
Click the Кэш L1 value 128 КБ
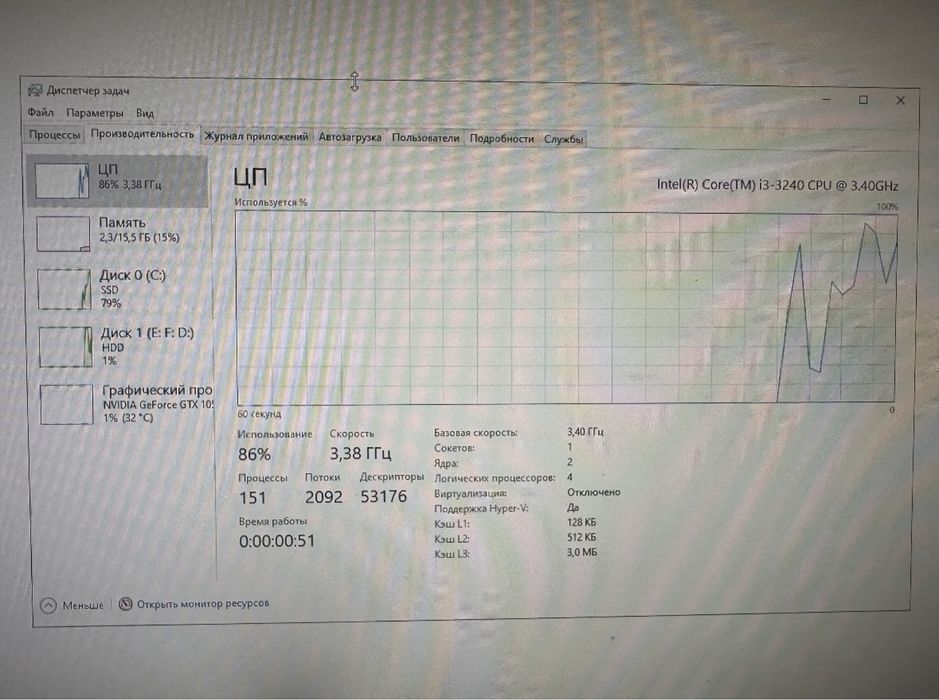click(581, 522)
